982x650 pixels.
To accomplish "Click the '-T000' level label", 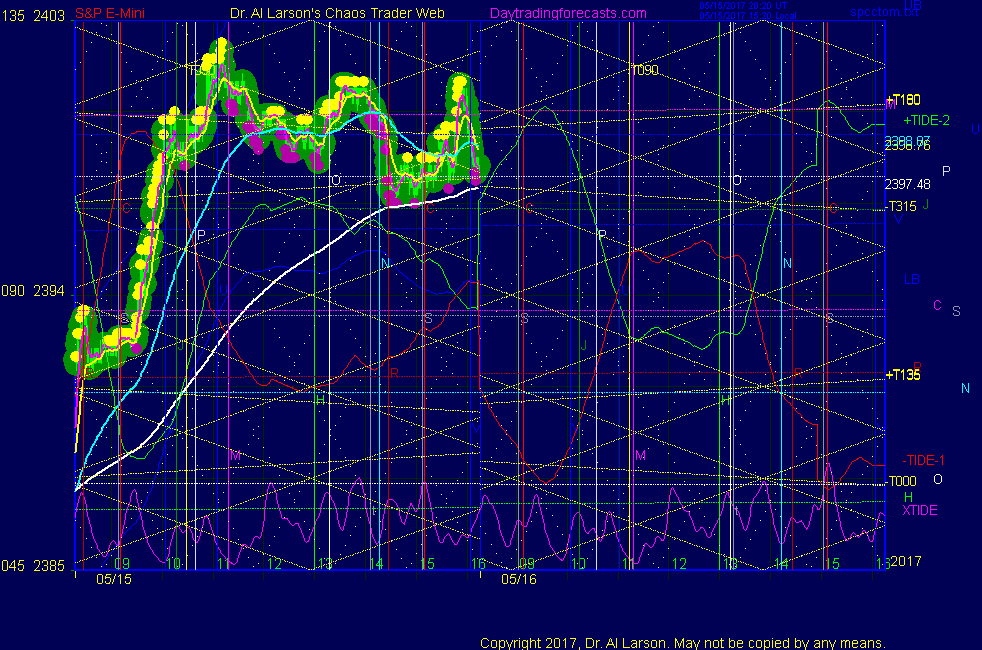I will click(901, 482).
